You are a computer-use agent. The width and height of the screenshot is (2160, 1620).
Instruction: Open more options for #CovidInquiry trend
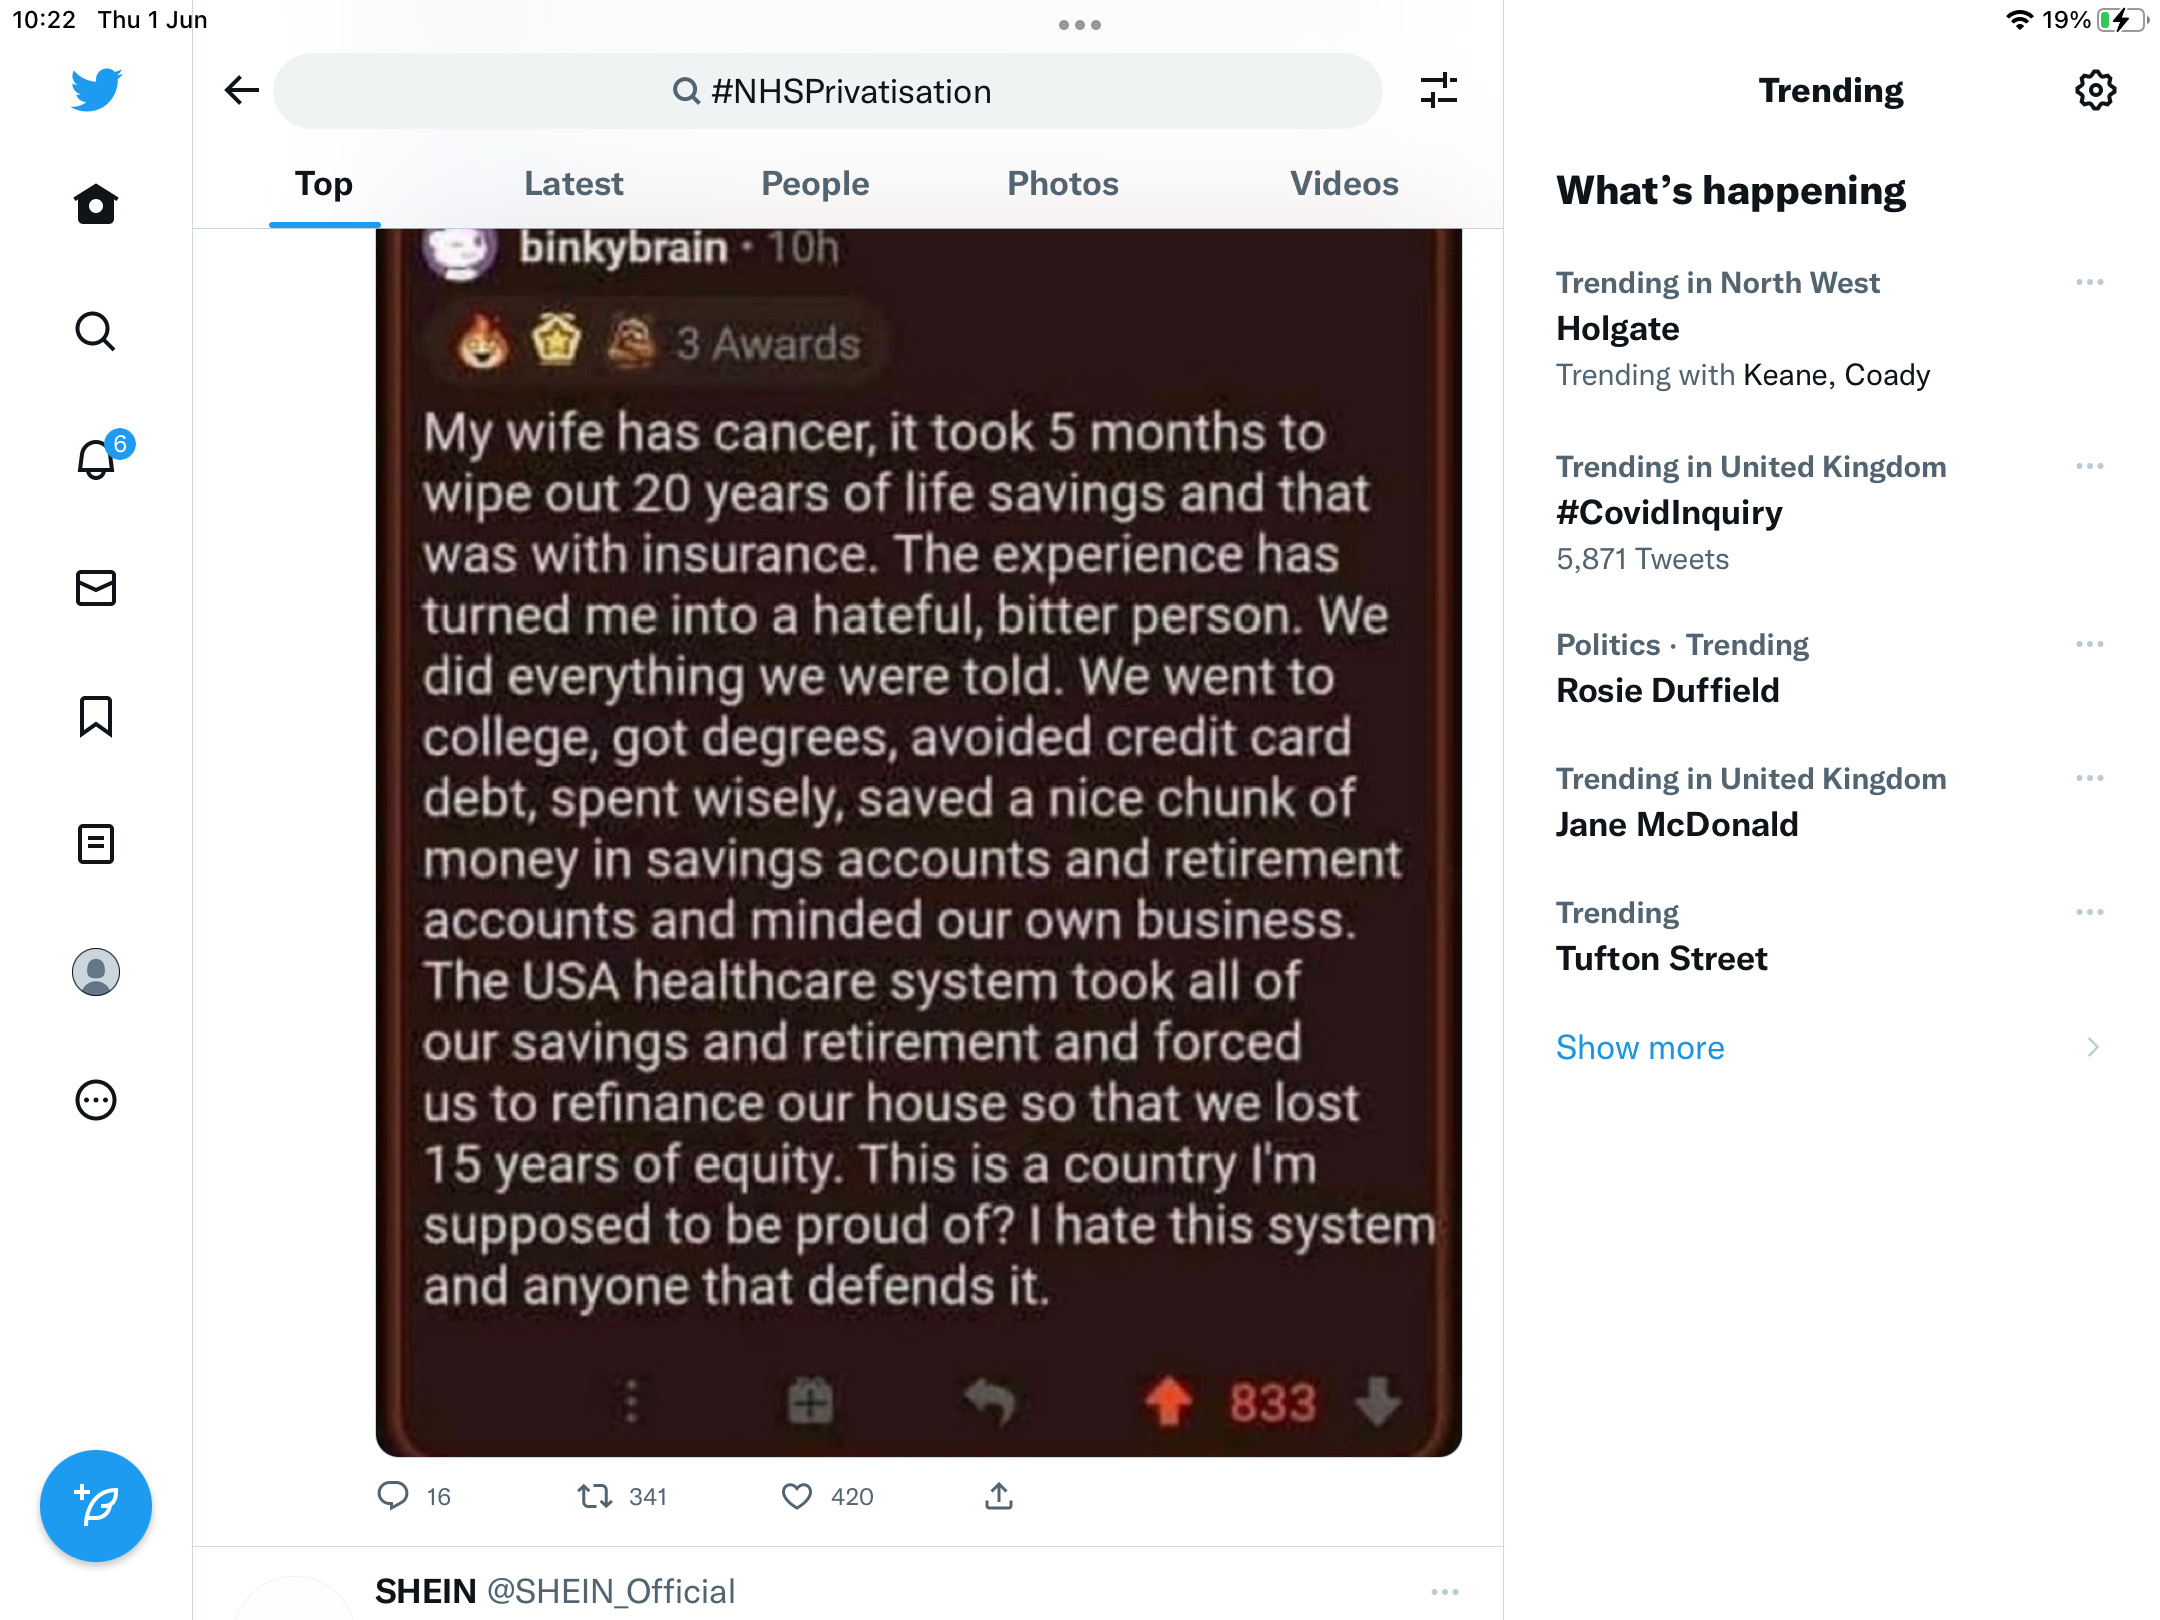coord(2090,467)
